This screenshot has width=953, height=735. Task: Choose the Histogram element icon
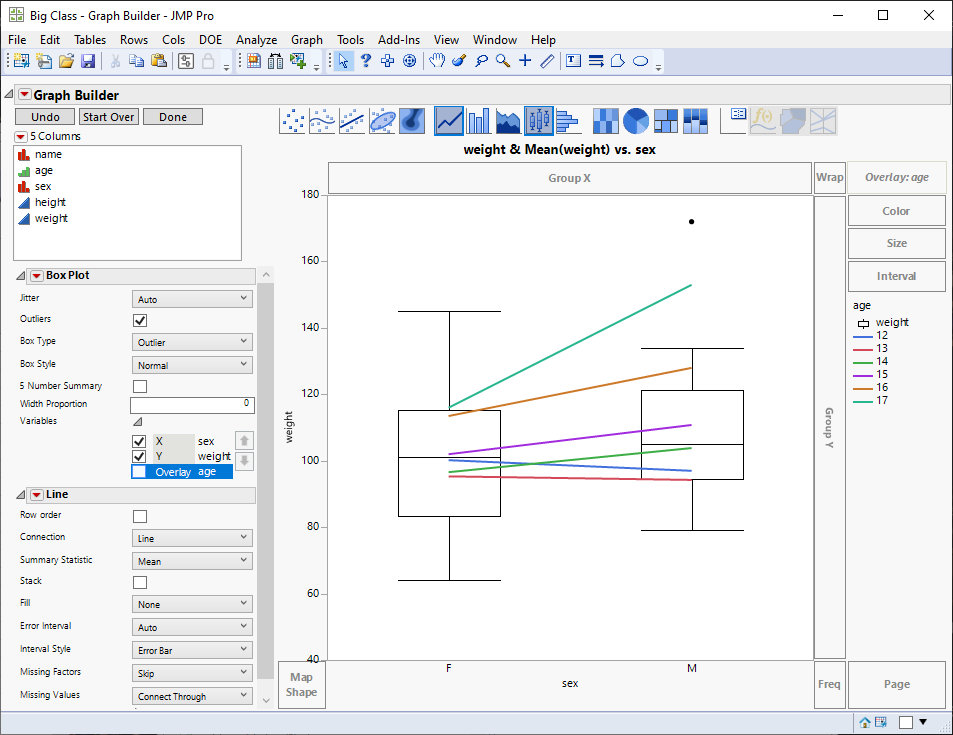tap(568, 121)
